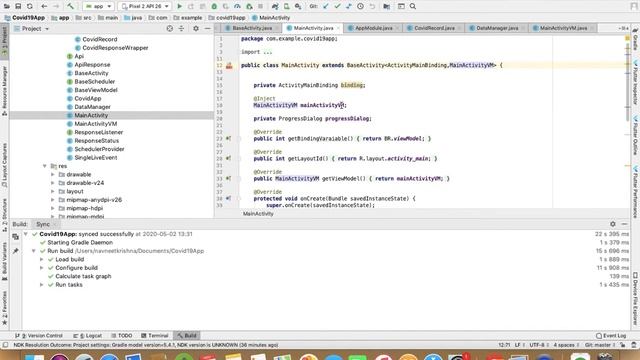640x360 pixels.
Task: Click the Make Project hammer icon
Action: coord(70,6)
